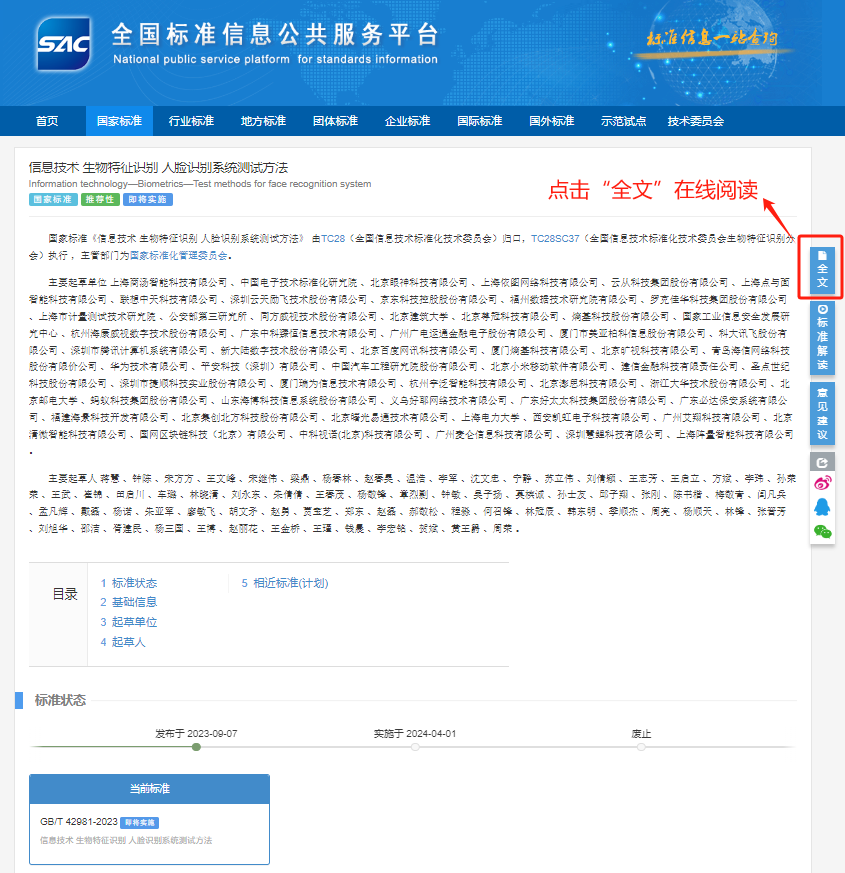Image resolution: width=845 pixels, height=873 pixels.
Task: Click the green 发布于 2023-09-07 timeline dot
Action: (196, 747)
